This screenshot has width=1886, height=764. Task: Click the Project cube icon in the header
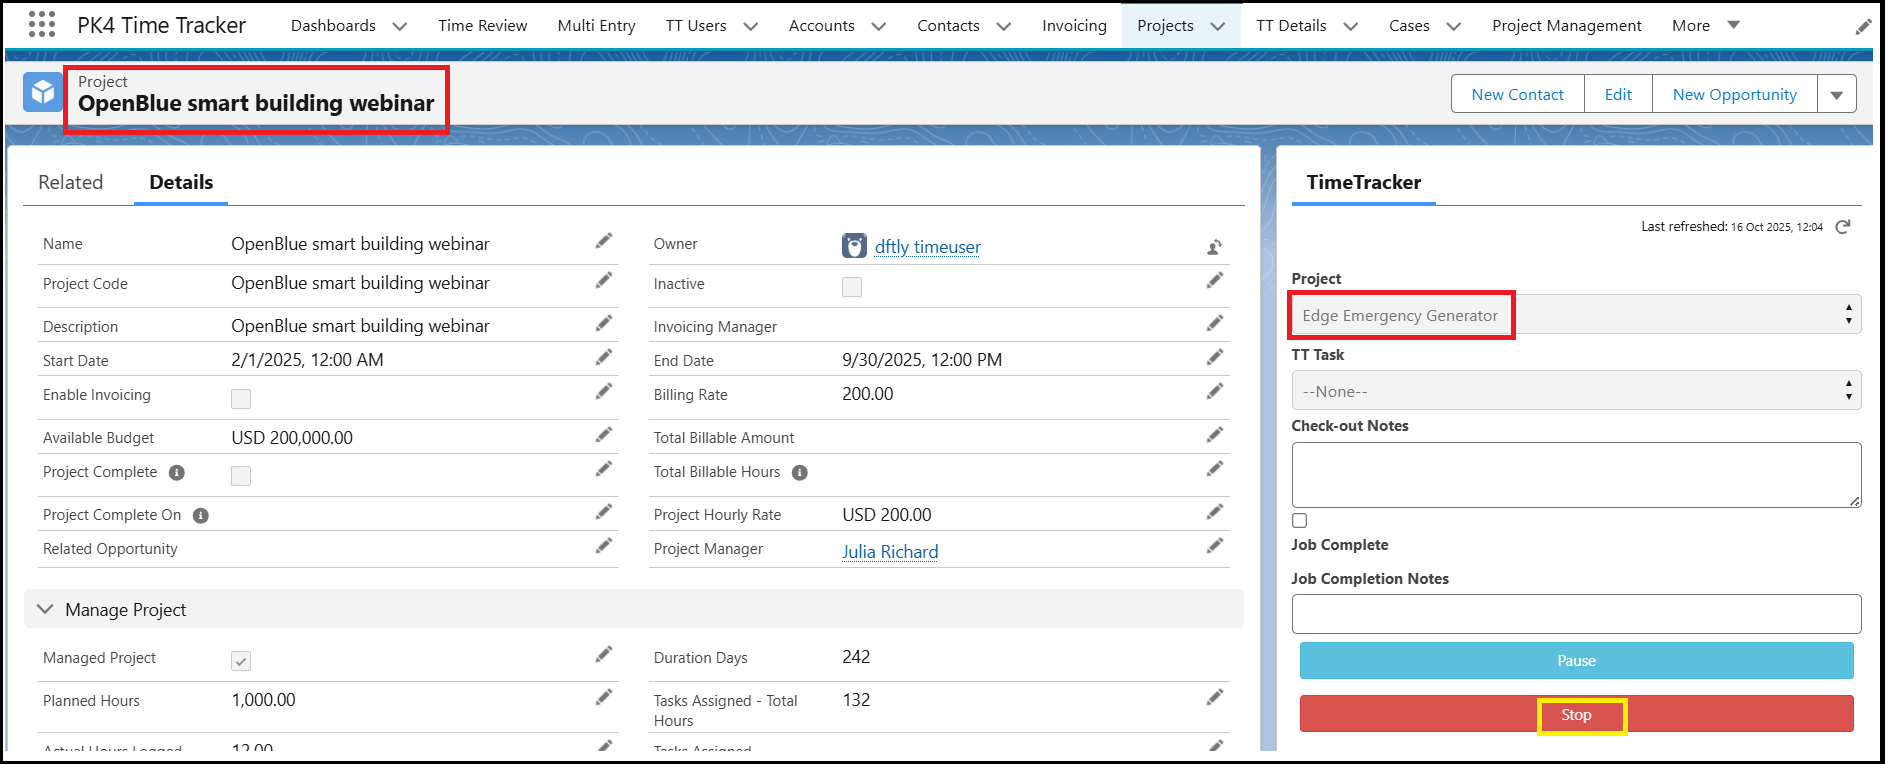(43, 93)
